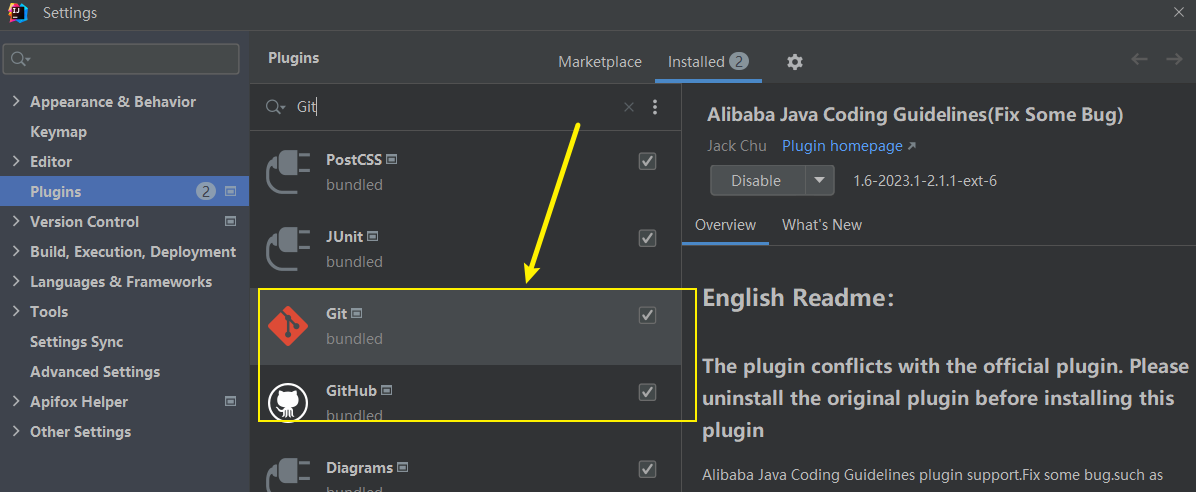Image resolution: width=1196 pixels, height=492 pixels.
Task: Click the small icon beside PostCSS name
Action: [x=392, y=159]
